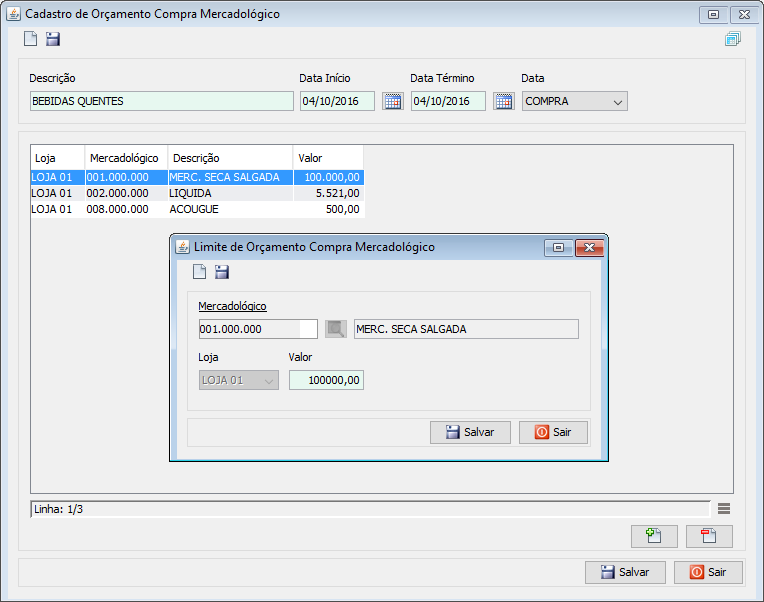764x602 pixels.
Task: Click New document icon in main window toolbar
Action: 30,38
